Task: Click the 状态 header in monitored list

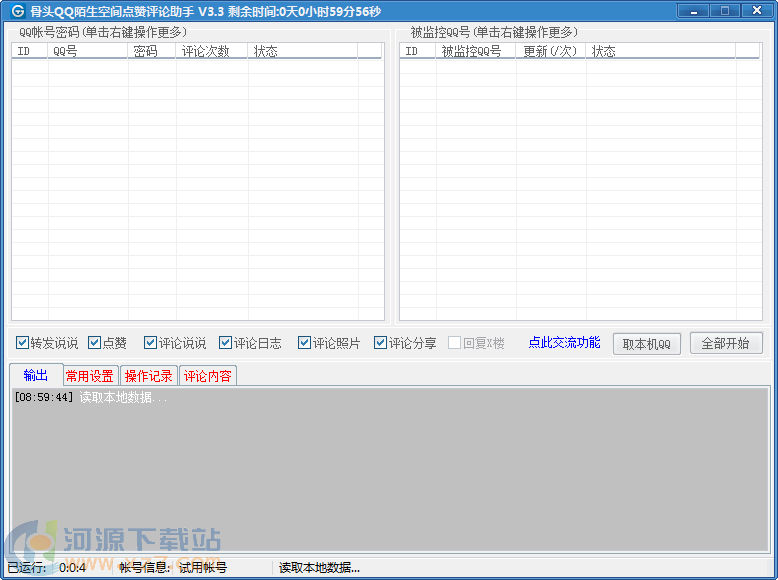Action: click(660, 51)
